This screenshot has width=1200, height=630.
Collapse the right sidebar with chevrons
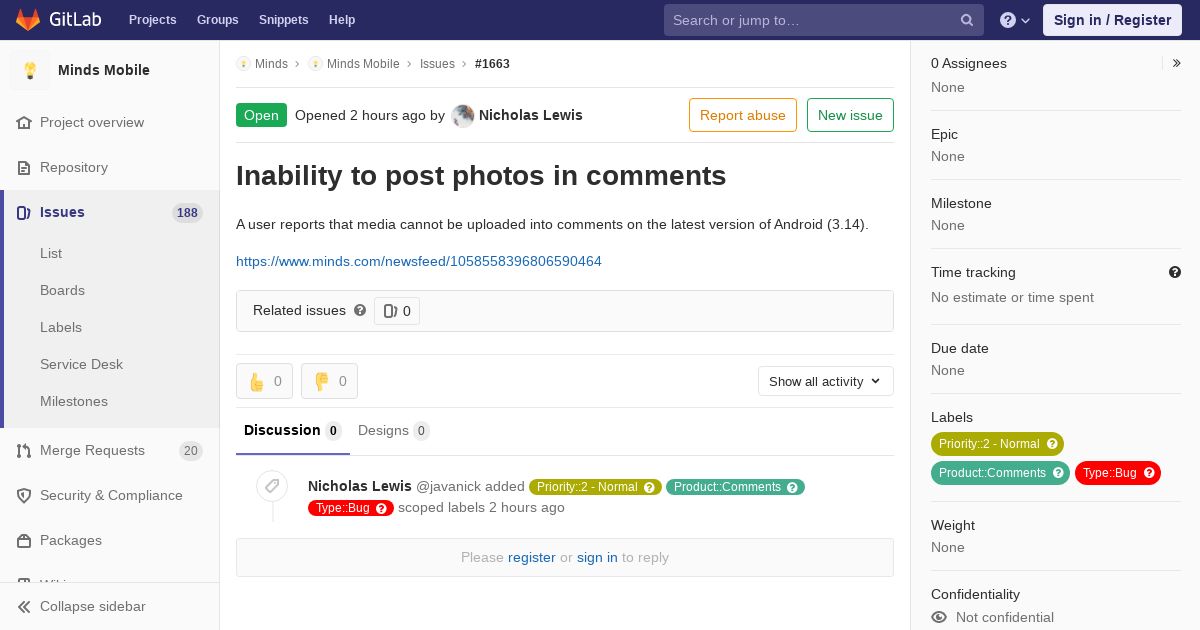pos(1177,63)
